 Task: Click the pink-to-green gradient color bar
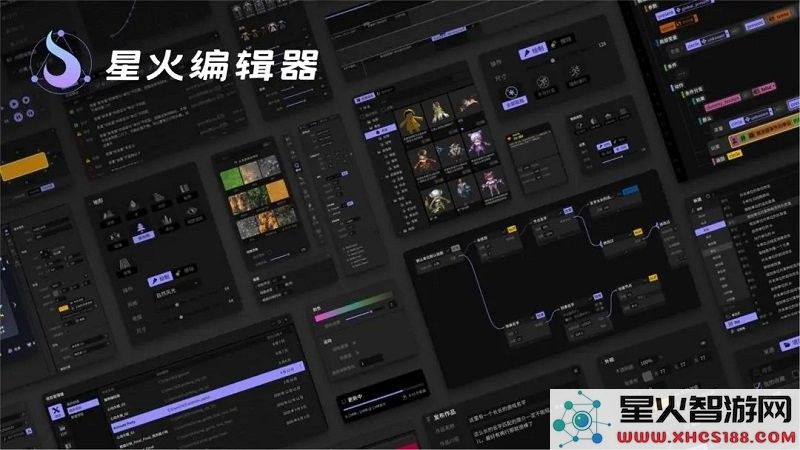click(x=352, y=306)
